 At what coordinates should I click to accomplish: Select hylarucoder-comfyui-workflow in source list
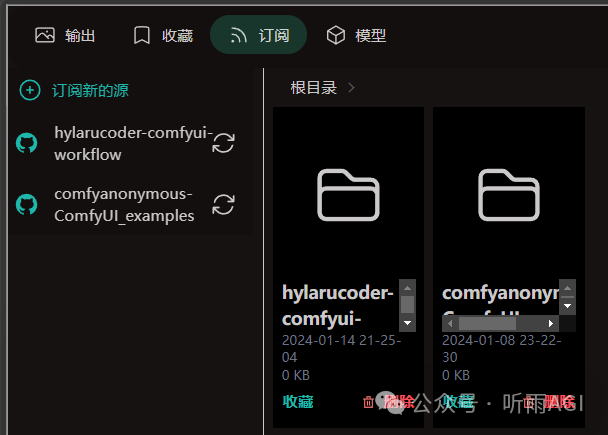(x=133, y=143)
